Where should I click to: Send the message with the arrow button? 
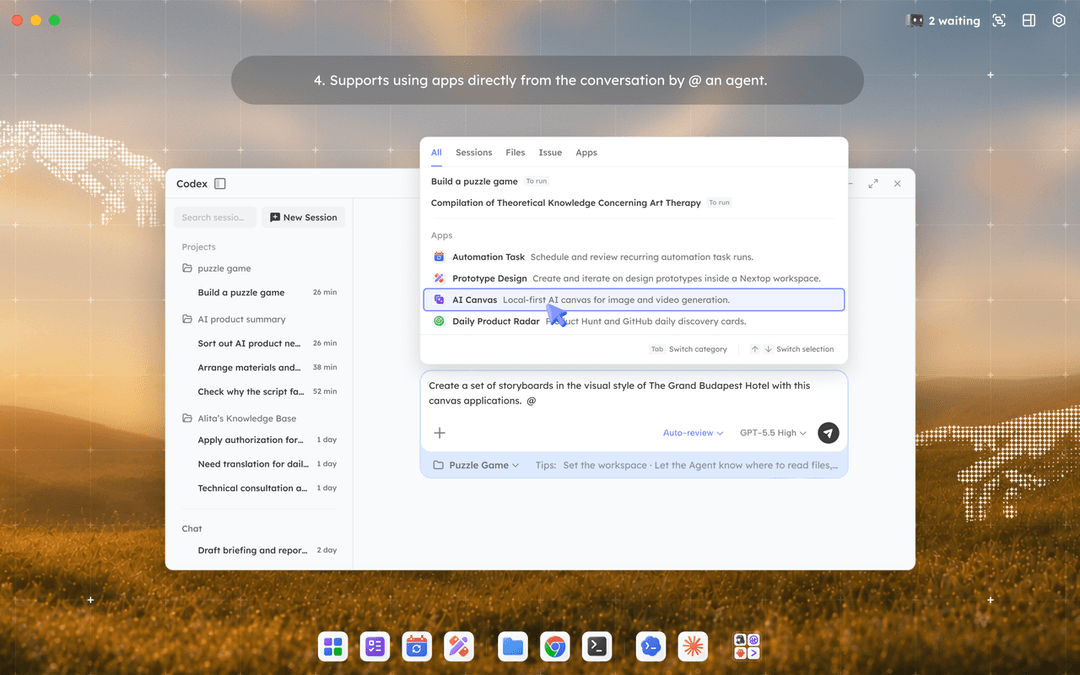828,433
